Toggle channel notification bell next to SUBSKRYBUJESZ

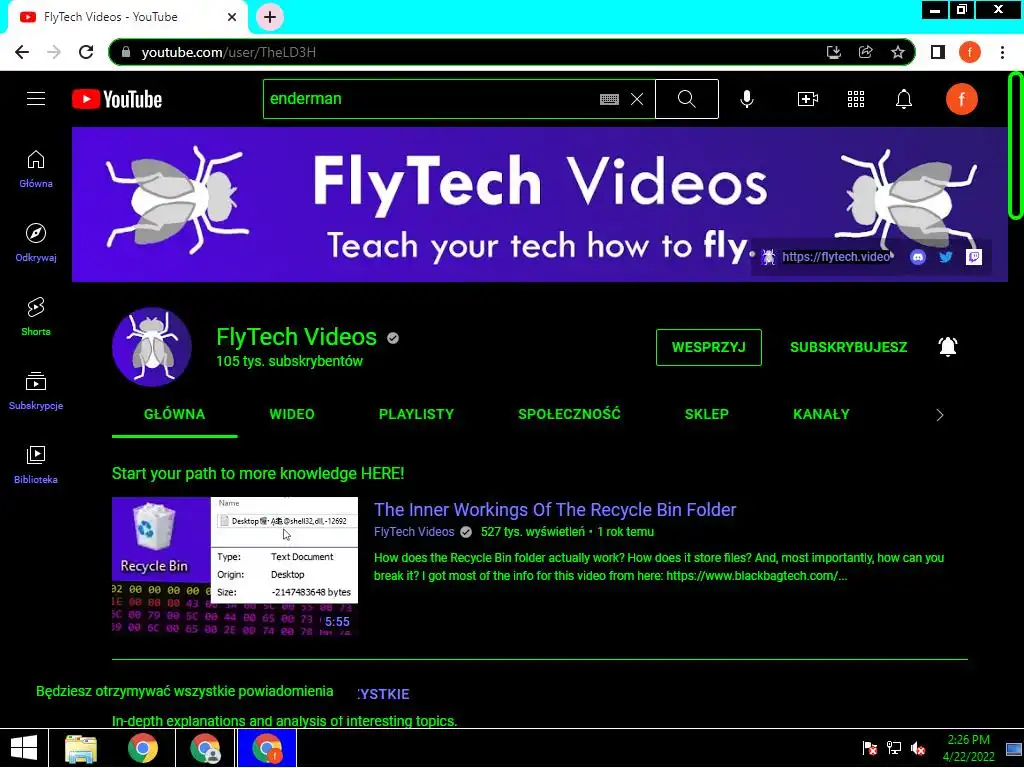(x=948, y=347)
